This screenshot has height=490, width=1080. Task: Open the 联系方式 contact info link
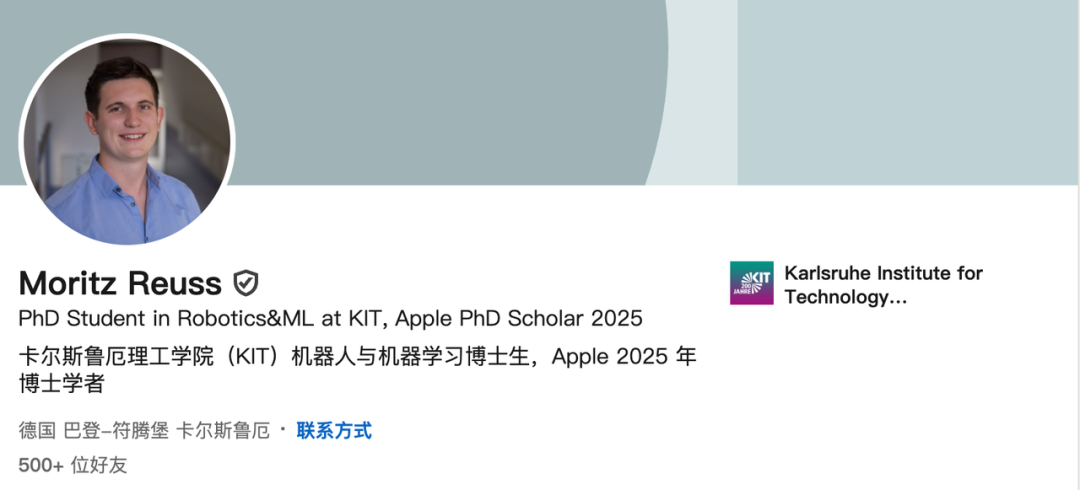point(334,431)
